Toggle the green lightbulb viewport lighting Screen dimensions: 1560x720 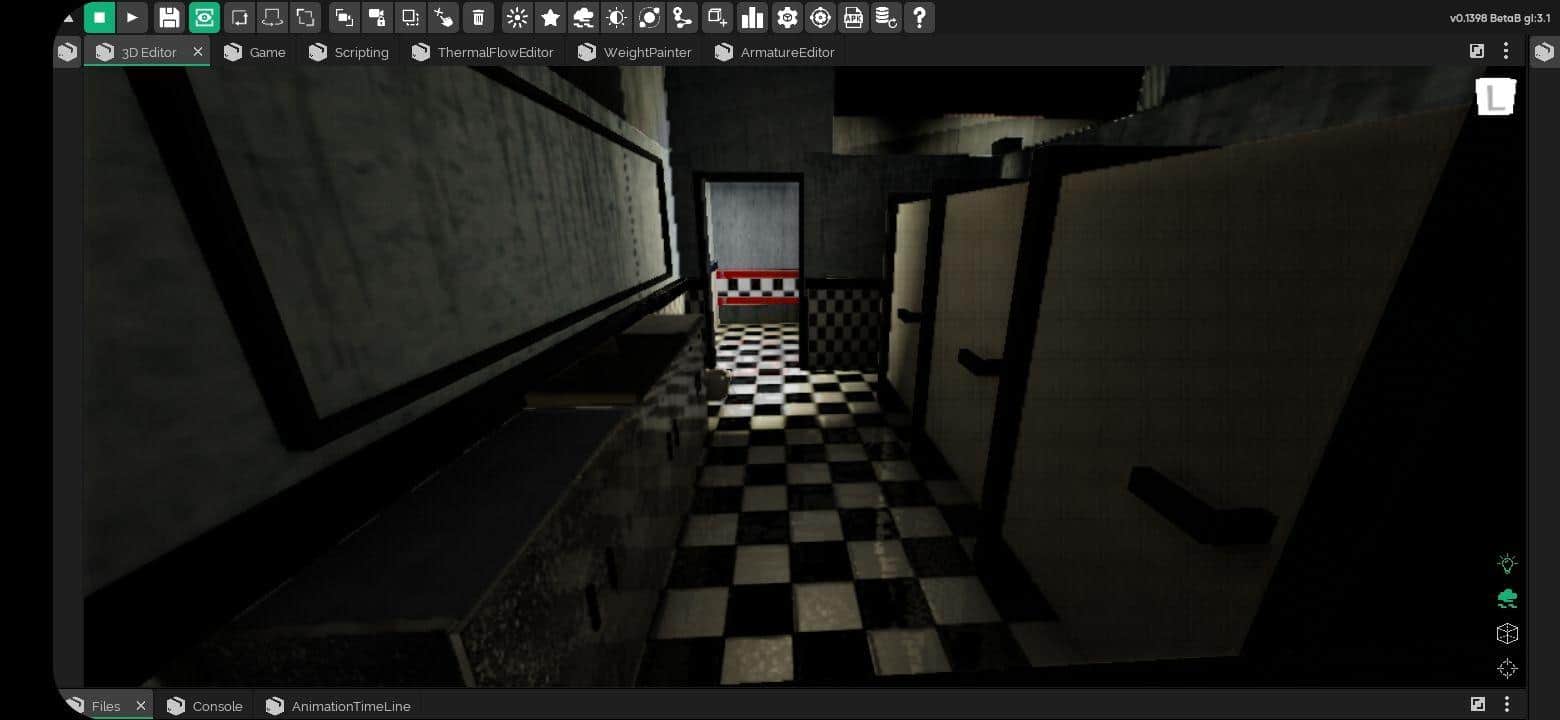pos(1507,564)
